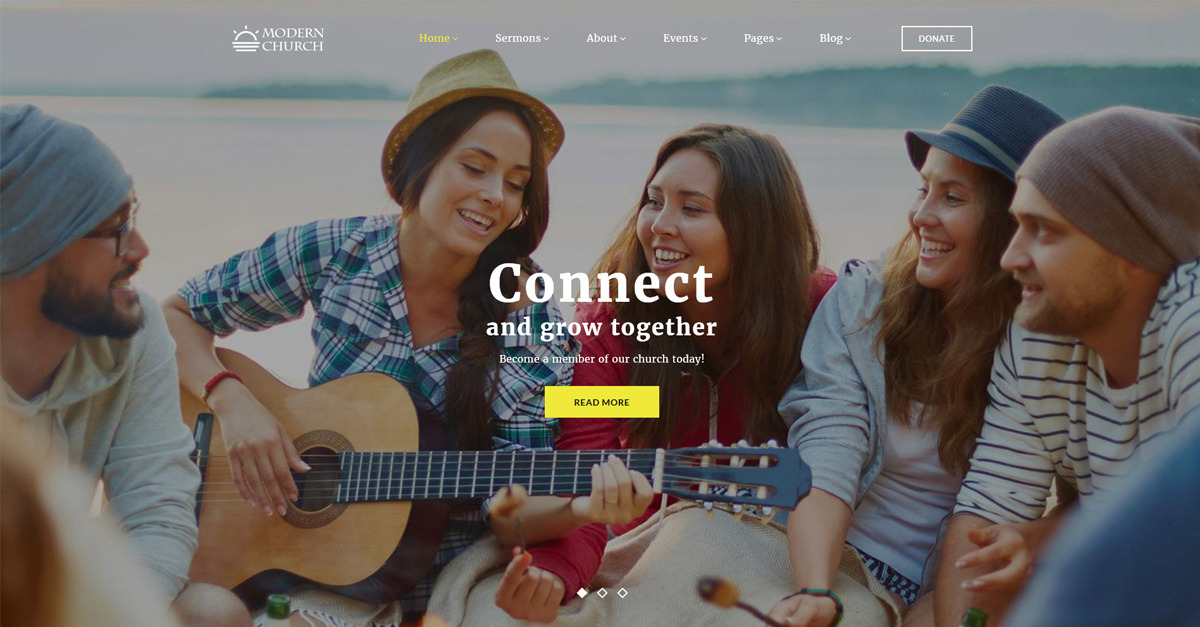The width and height of the screenshot is (1200, 627).
Task: Expand the chevron next to Home
Action: tap(455, 39)
